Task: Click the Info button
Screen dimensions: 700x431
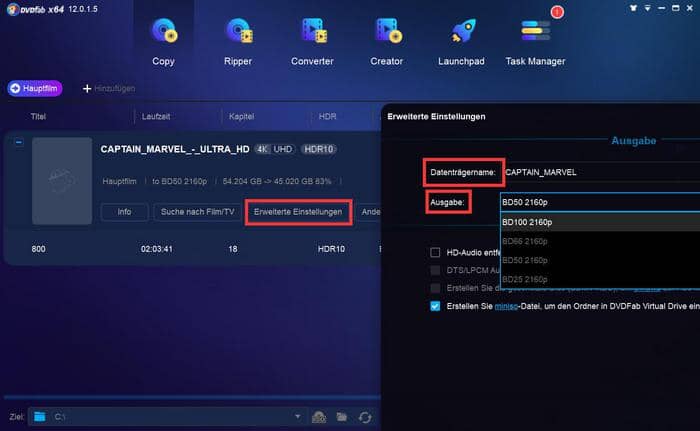Action: point(124,212)
